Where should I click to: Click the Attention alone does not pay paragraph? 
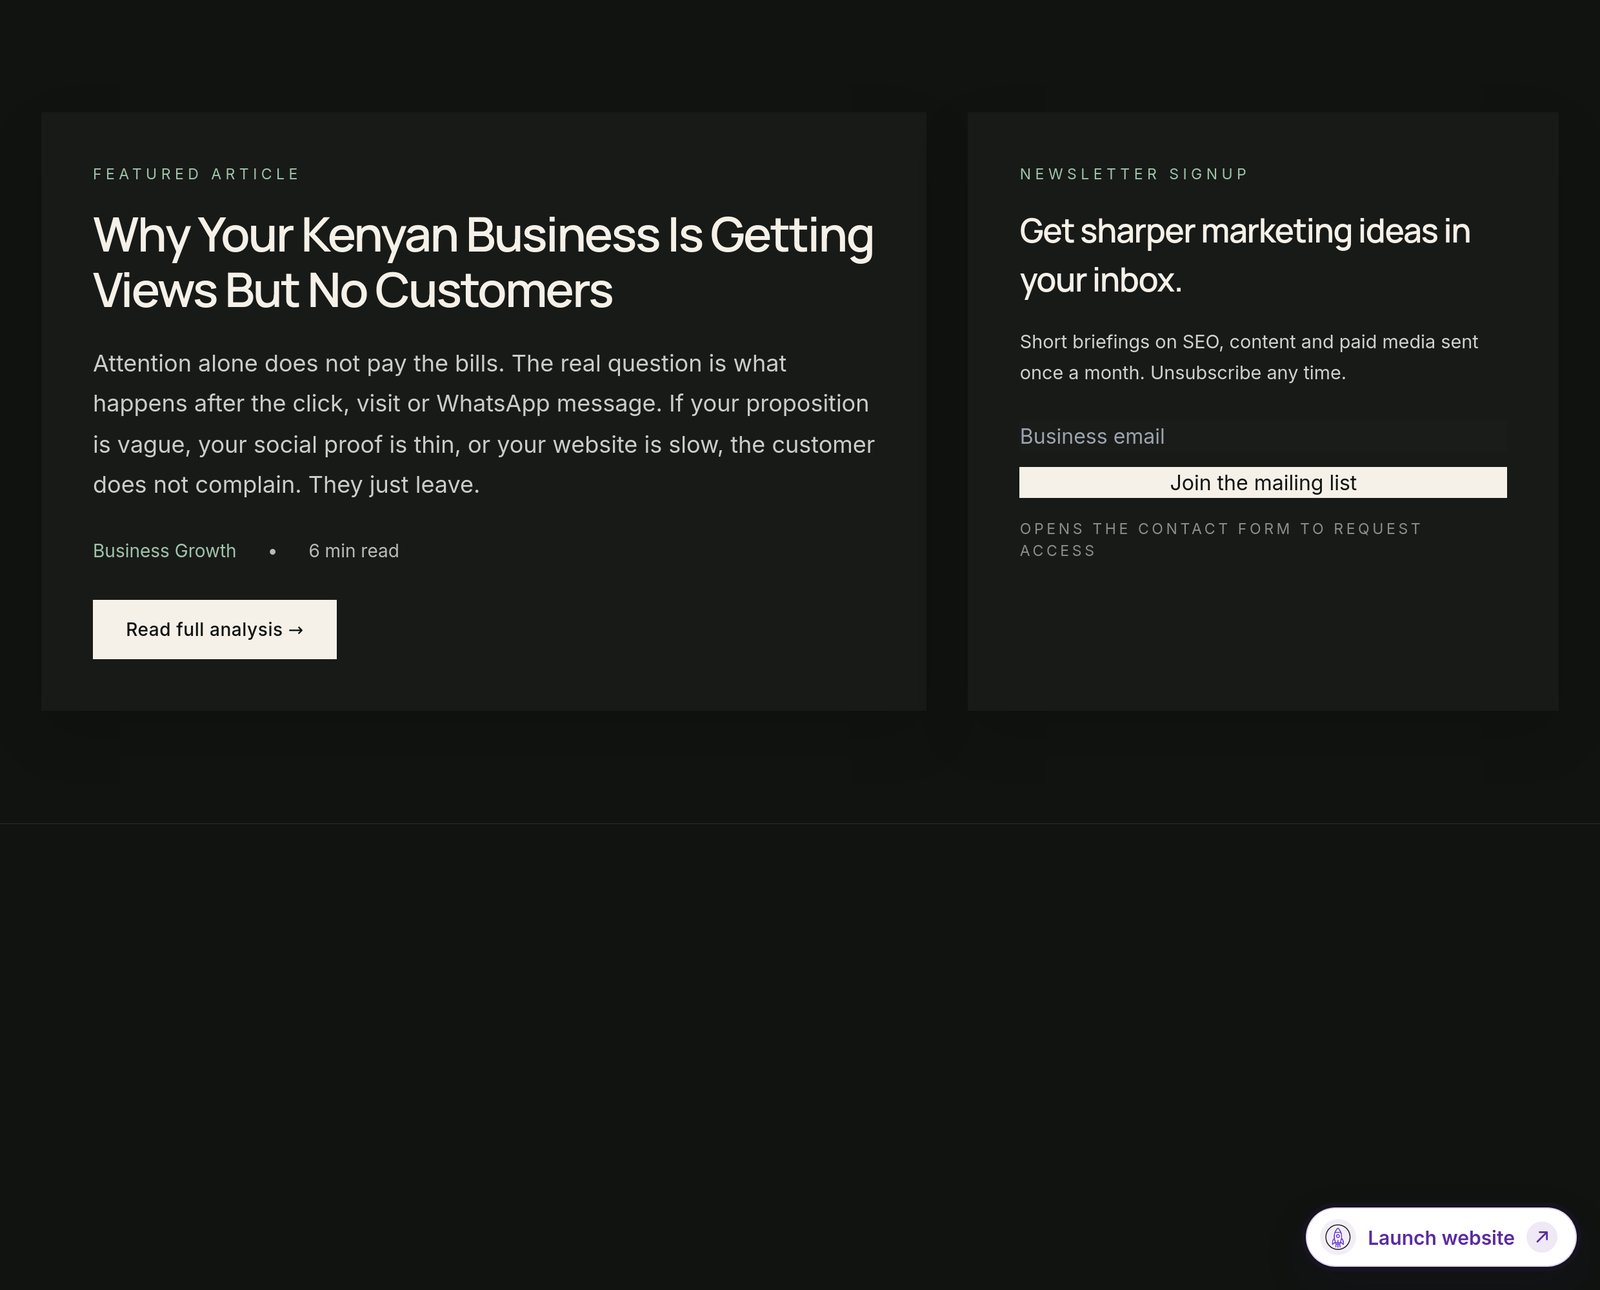pos(484,424)
